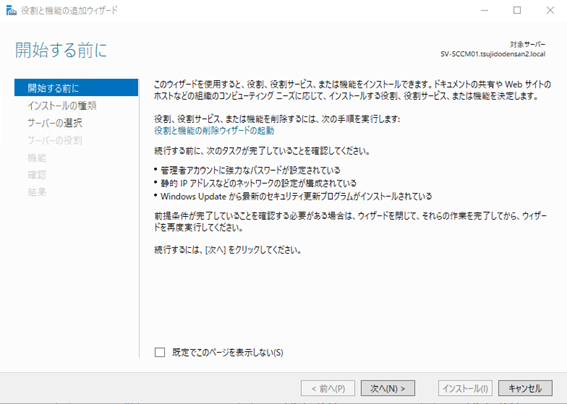
Task: Click text 続行するには、[次へ] をクリックしてください
Action: coord(228,250)
